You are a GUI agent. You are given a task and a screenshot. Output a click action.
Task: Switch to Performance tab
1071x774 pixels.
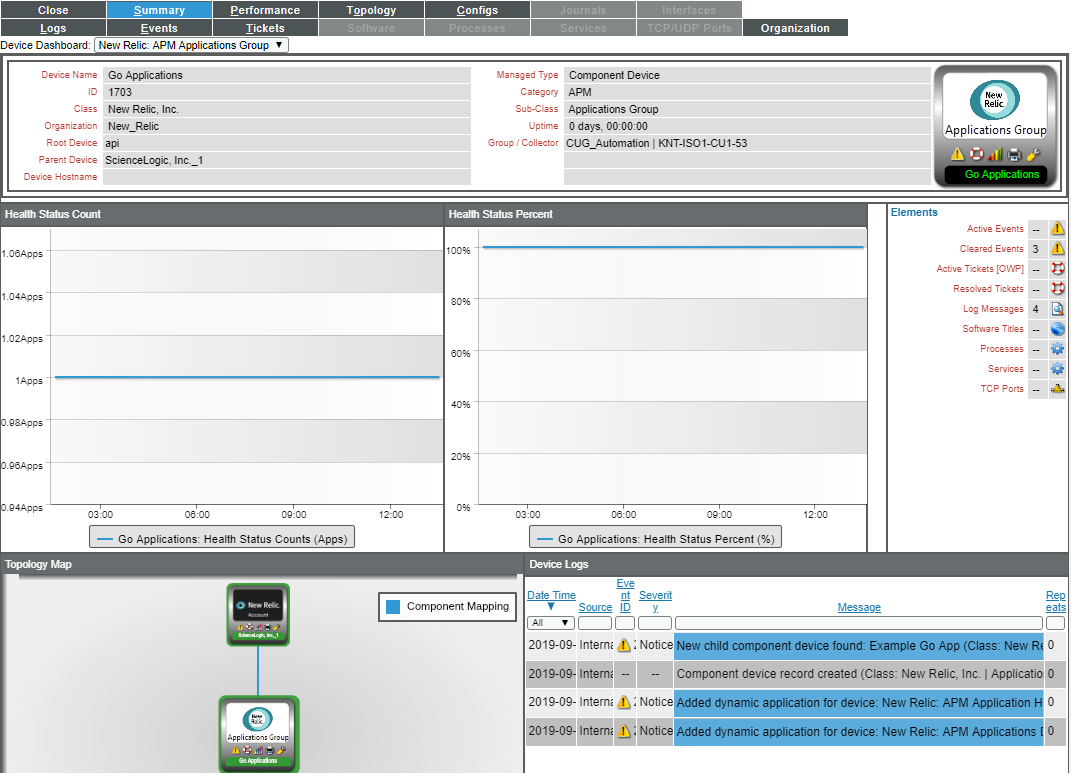[x=265, y=10]
